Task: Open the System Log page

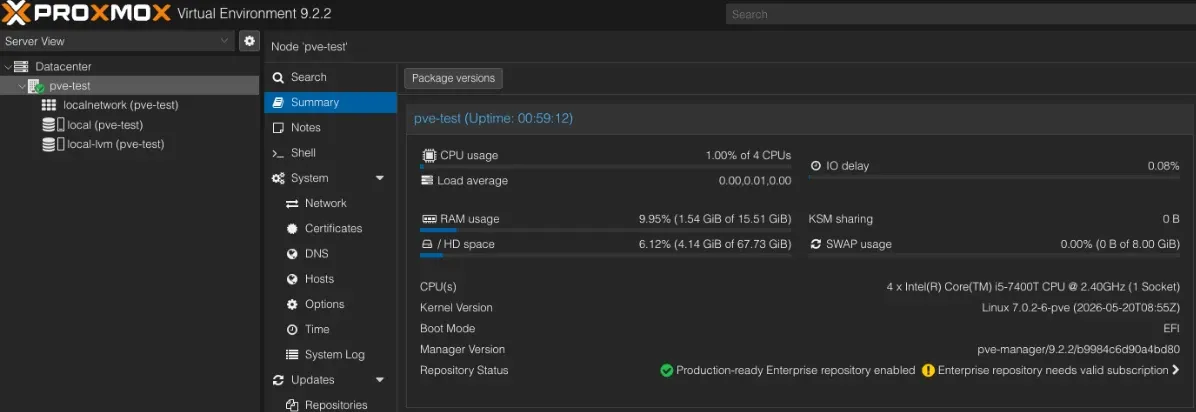Action: [330, 355]
